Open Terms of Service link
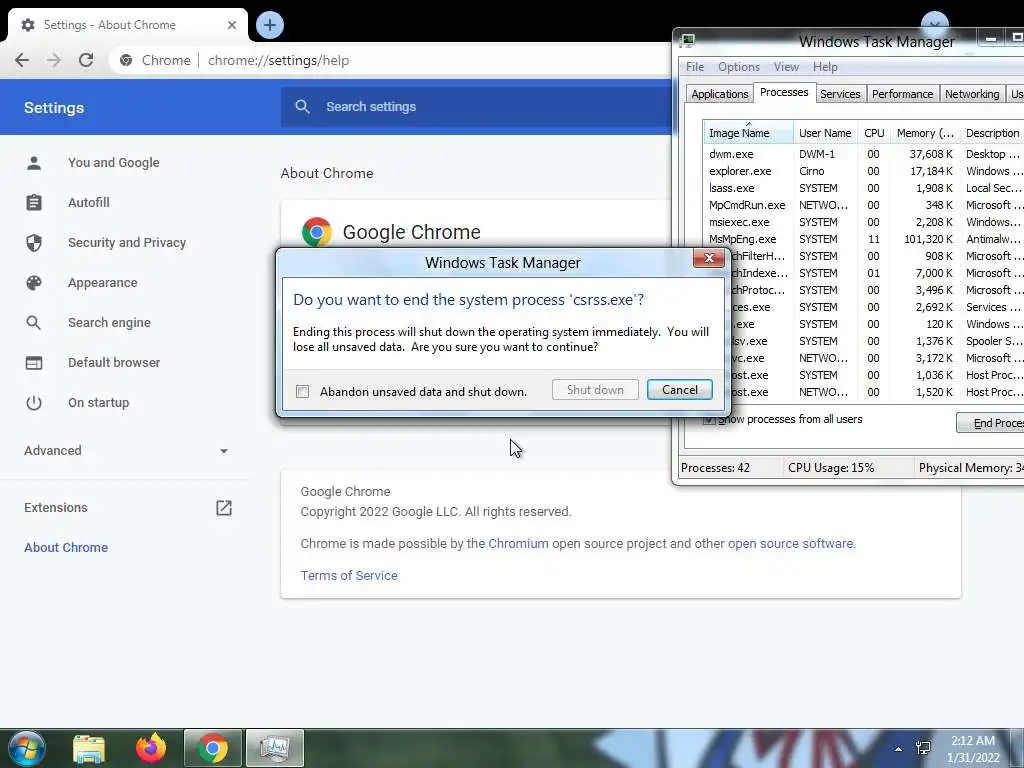Image resolution: width=1024 pixels, height=768 pixels. coord(349,575)
